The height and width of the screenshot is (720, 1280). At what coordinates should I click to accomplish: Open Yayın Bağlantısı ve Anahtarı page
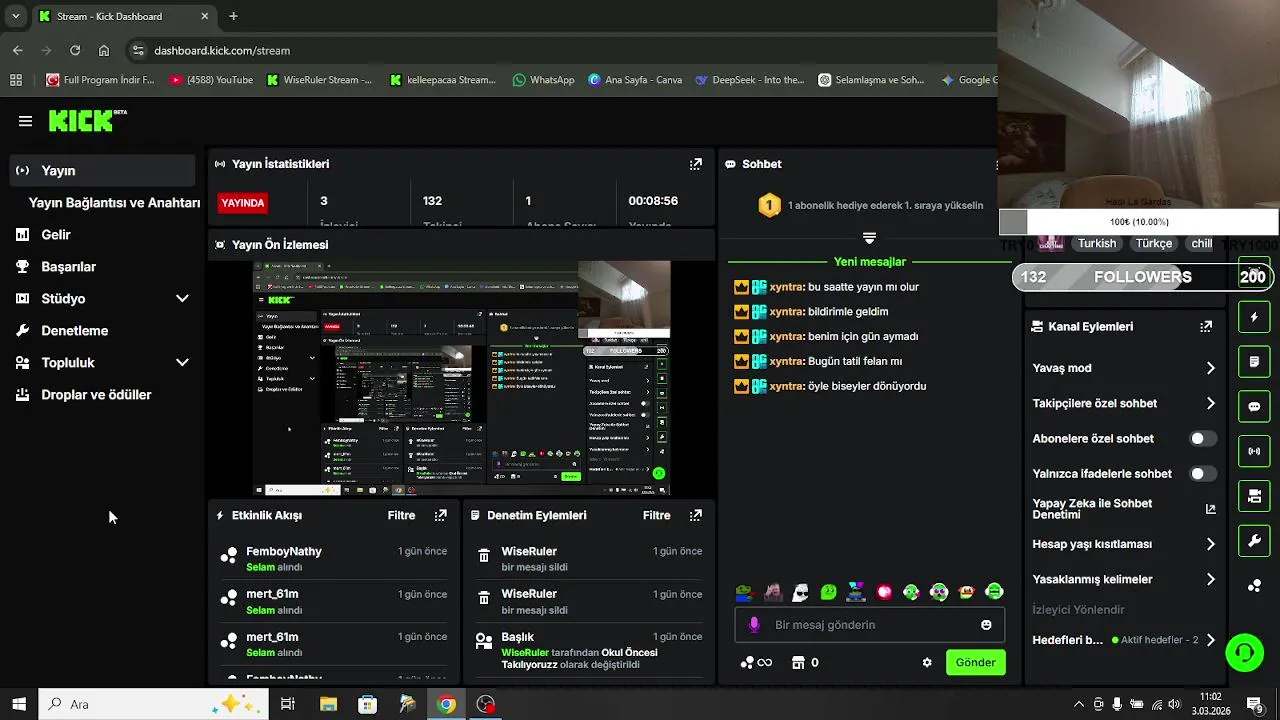(x=114, y=202)
